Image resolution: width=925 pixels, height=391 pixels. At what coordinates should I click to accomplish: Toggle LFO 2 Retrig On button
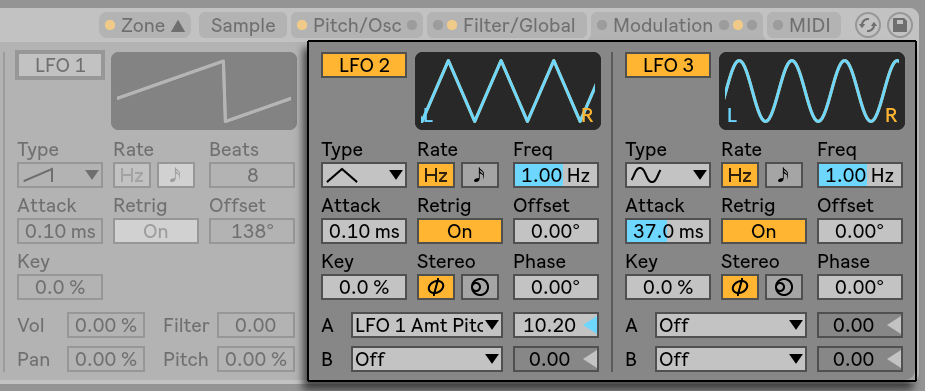[460, 231]
